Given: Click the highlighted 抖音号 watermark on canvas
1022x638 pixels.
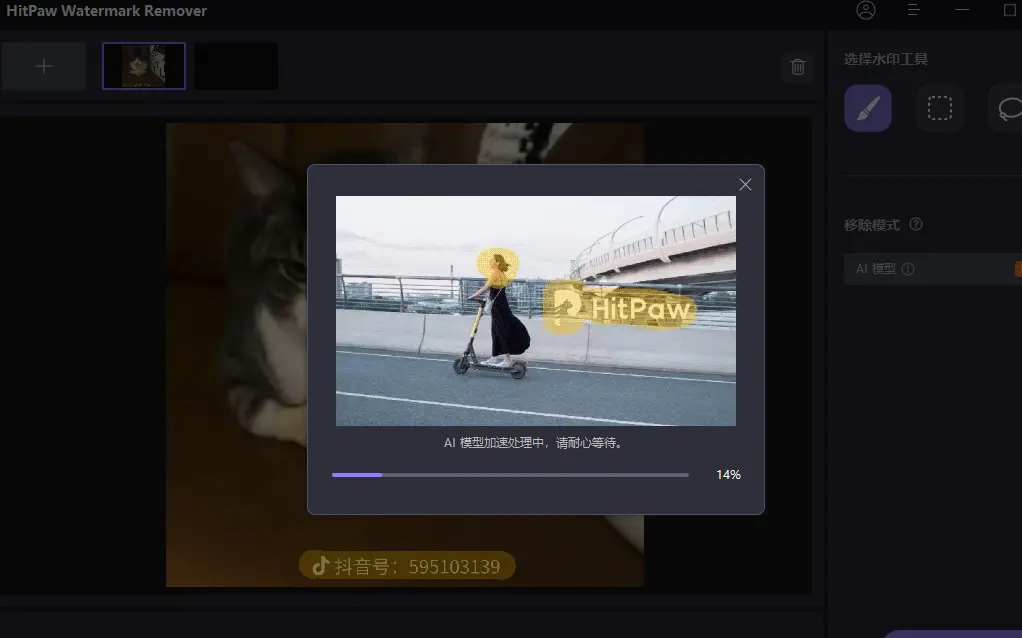Looking at the screenshot, I should click(x=406, y=566).
